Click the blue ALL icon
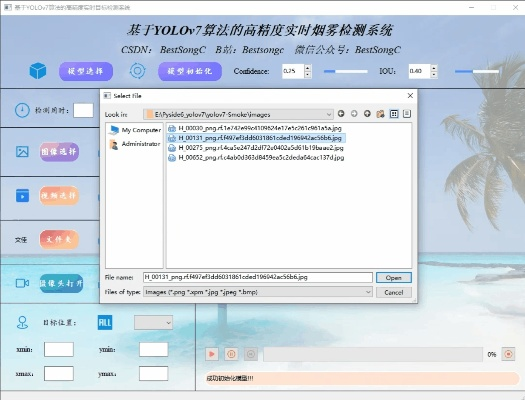This screenshot has width=525, height=400. coord(105,322)
